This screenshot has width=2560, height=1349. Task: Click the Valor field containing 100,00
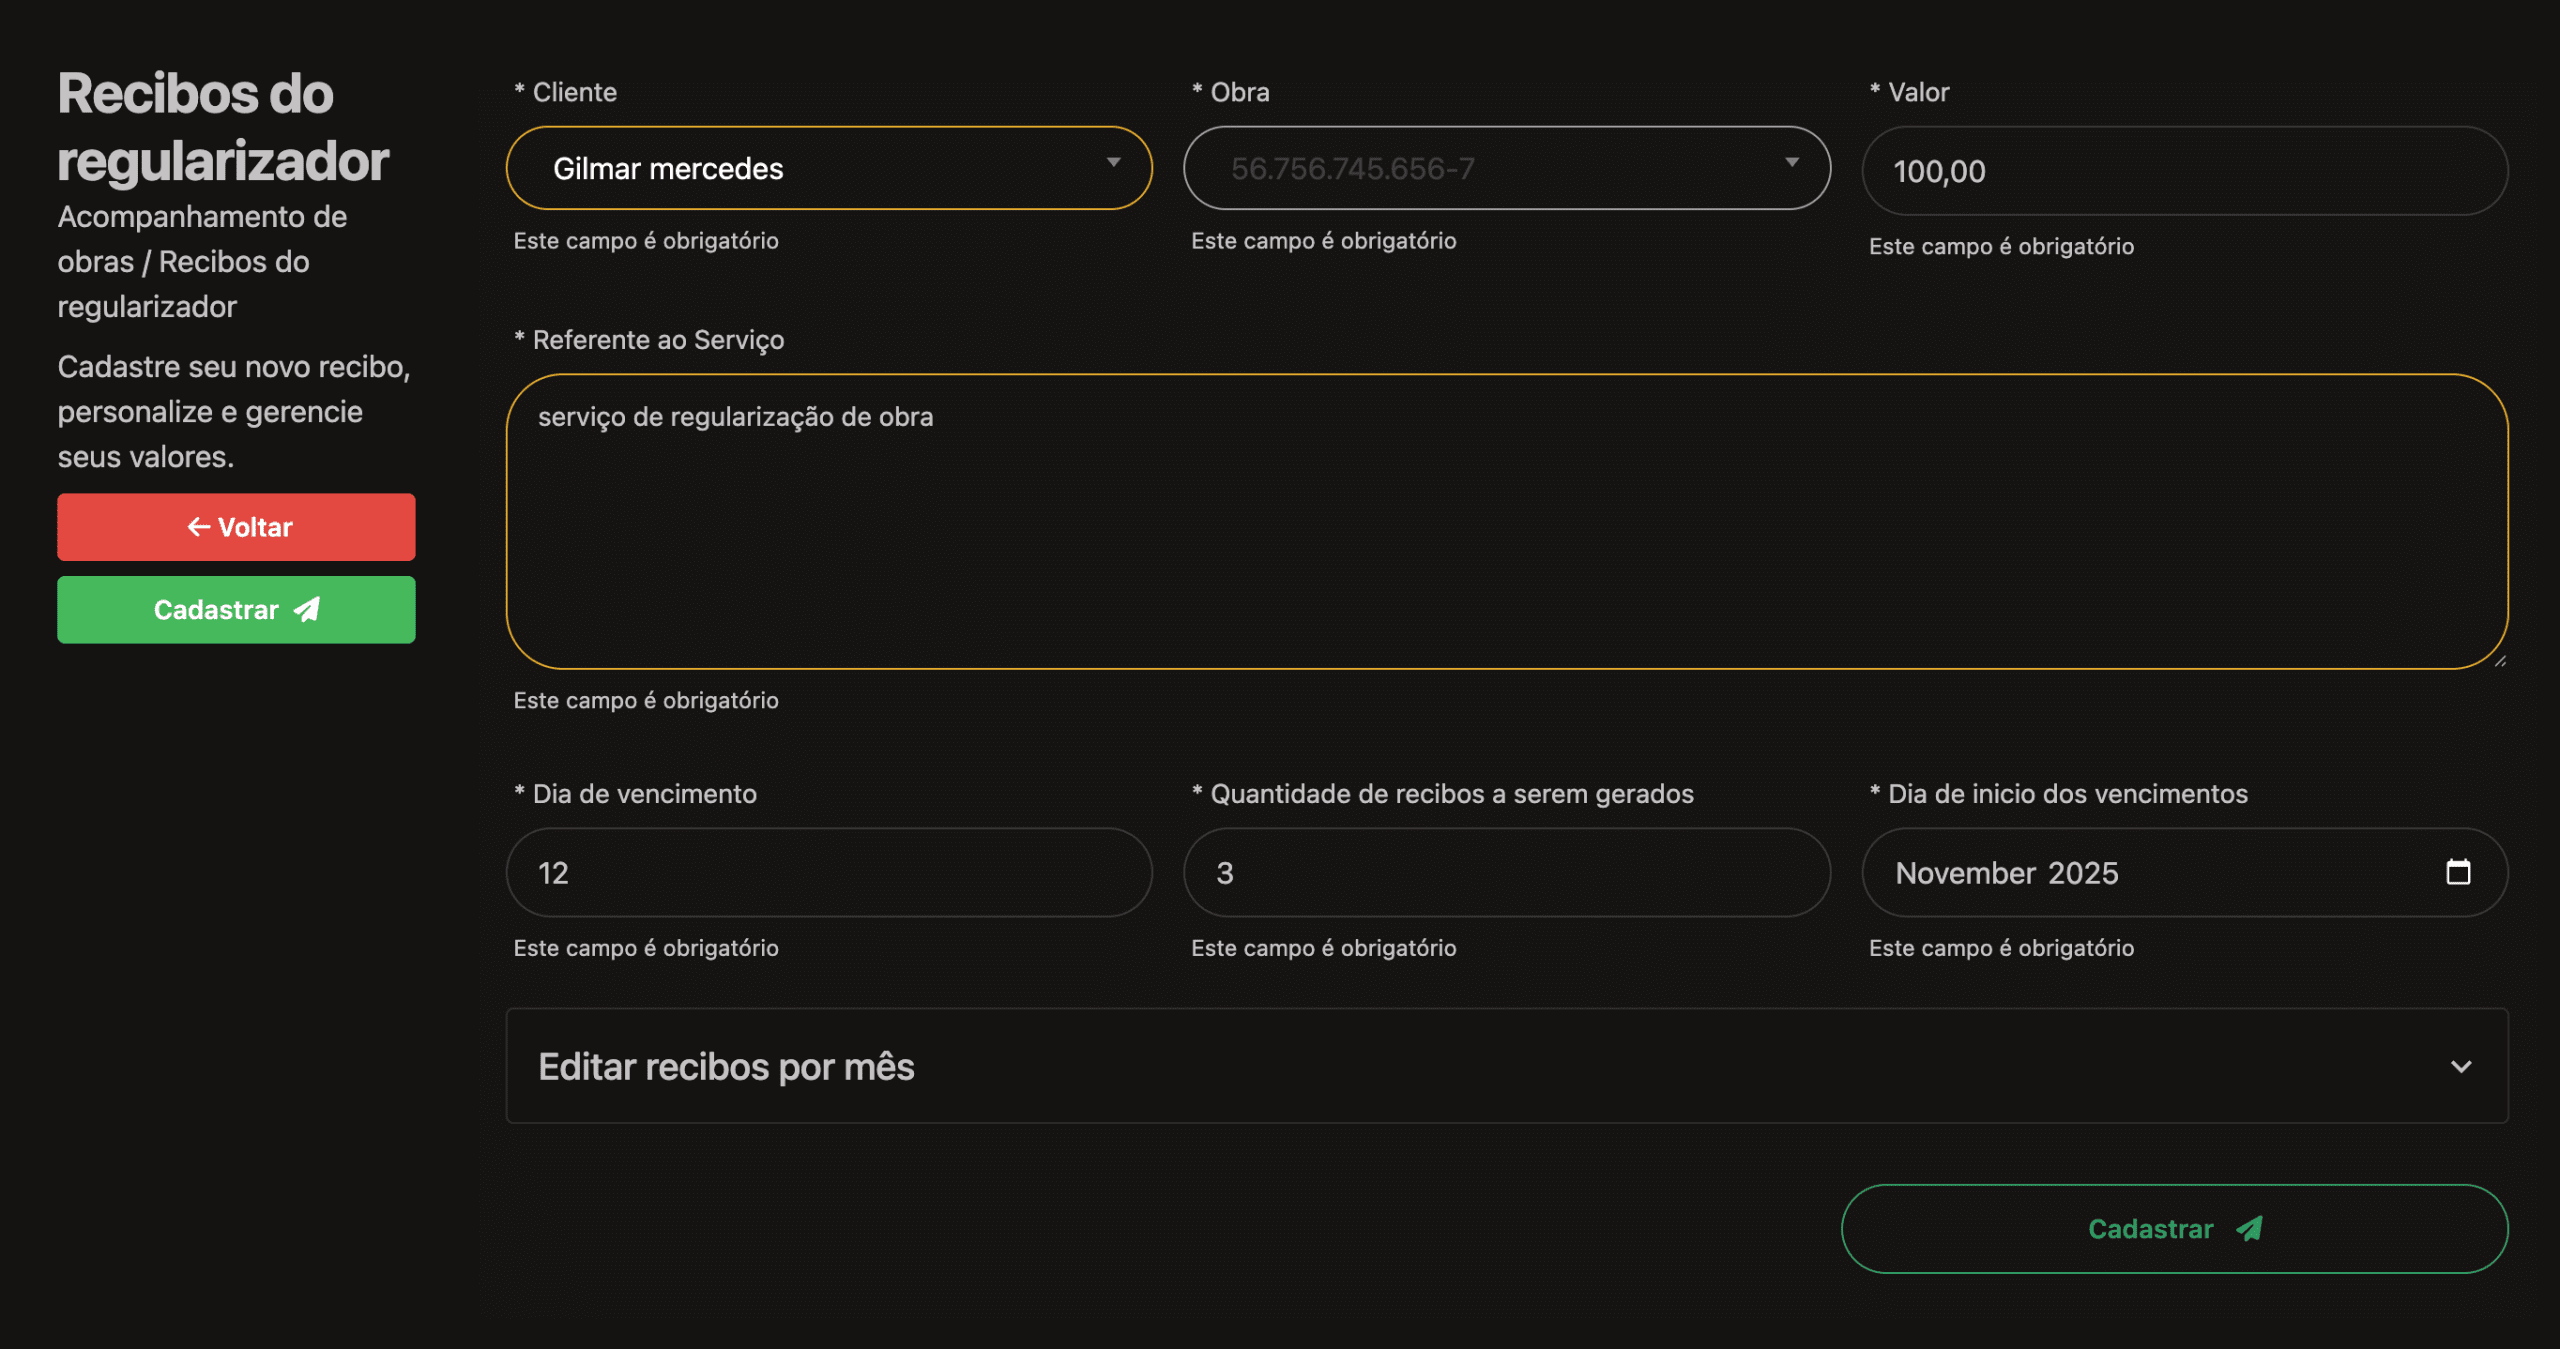click(2183, 171)
